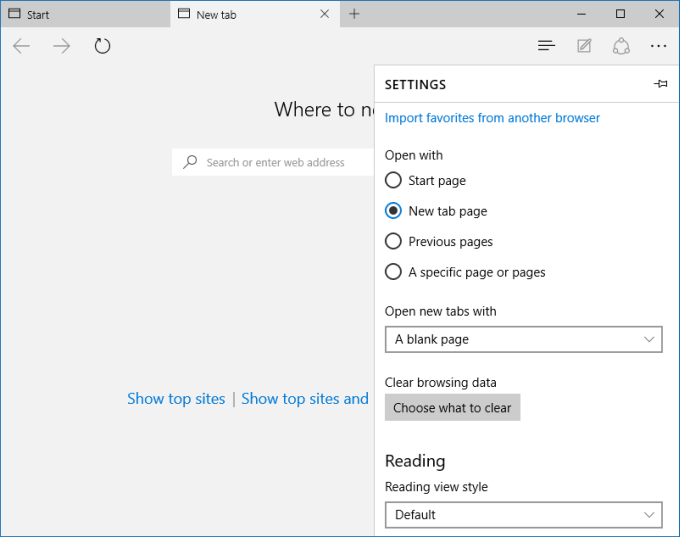Open the Reading view style dropdown
Image resolution: width=680 pixels, height=537 pixels.
[523, 515]
